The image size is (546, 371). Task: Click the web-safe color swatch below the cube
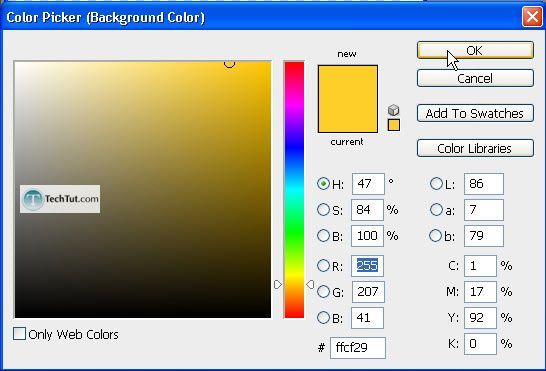pyautogui.click(x=394, y=125)
